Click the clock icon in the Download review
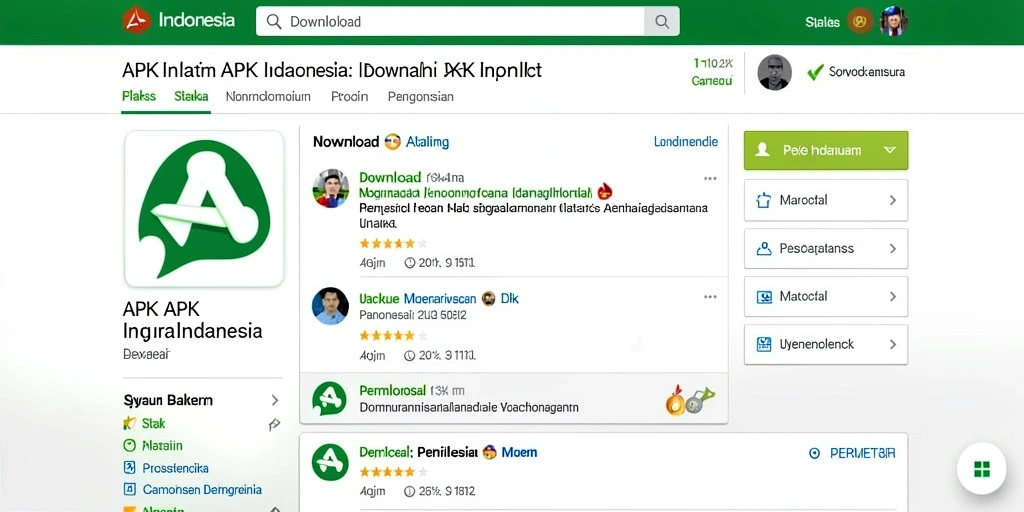Screen dimensions: 1024x512 409,263
